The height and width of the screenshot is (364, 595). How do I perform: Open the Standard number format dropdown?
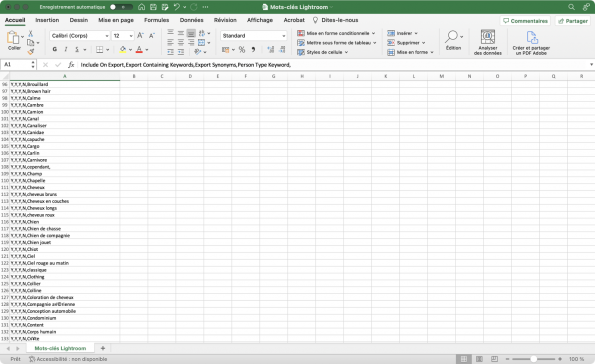(x=253, y=36)
